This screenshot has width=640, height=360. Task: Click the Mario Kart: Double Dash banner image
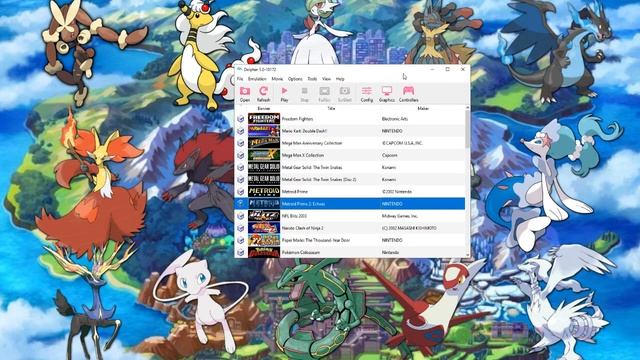pos(264,131)
